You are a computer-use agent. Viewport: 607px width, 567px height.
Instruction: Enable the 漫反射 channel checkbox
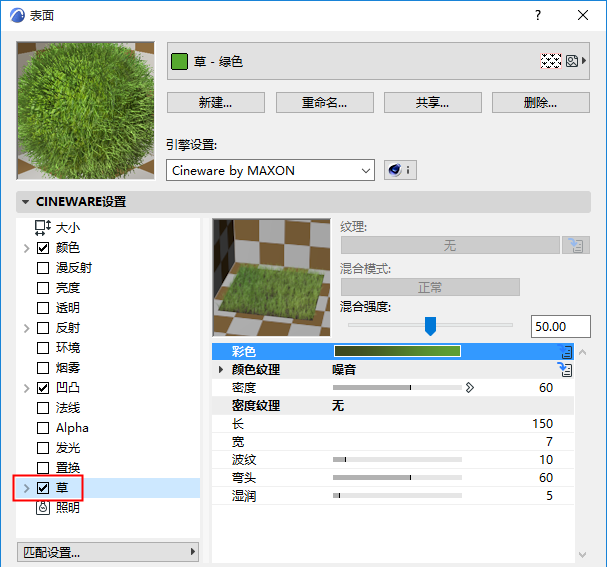(43, 268)
